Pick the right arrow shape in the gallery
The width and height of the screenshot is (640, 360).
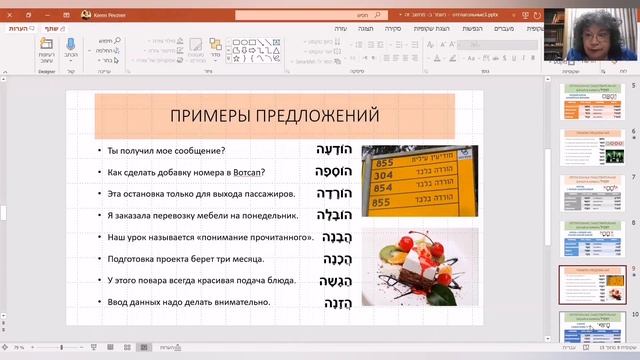coord(252,51)
